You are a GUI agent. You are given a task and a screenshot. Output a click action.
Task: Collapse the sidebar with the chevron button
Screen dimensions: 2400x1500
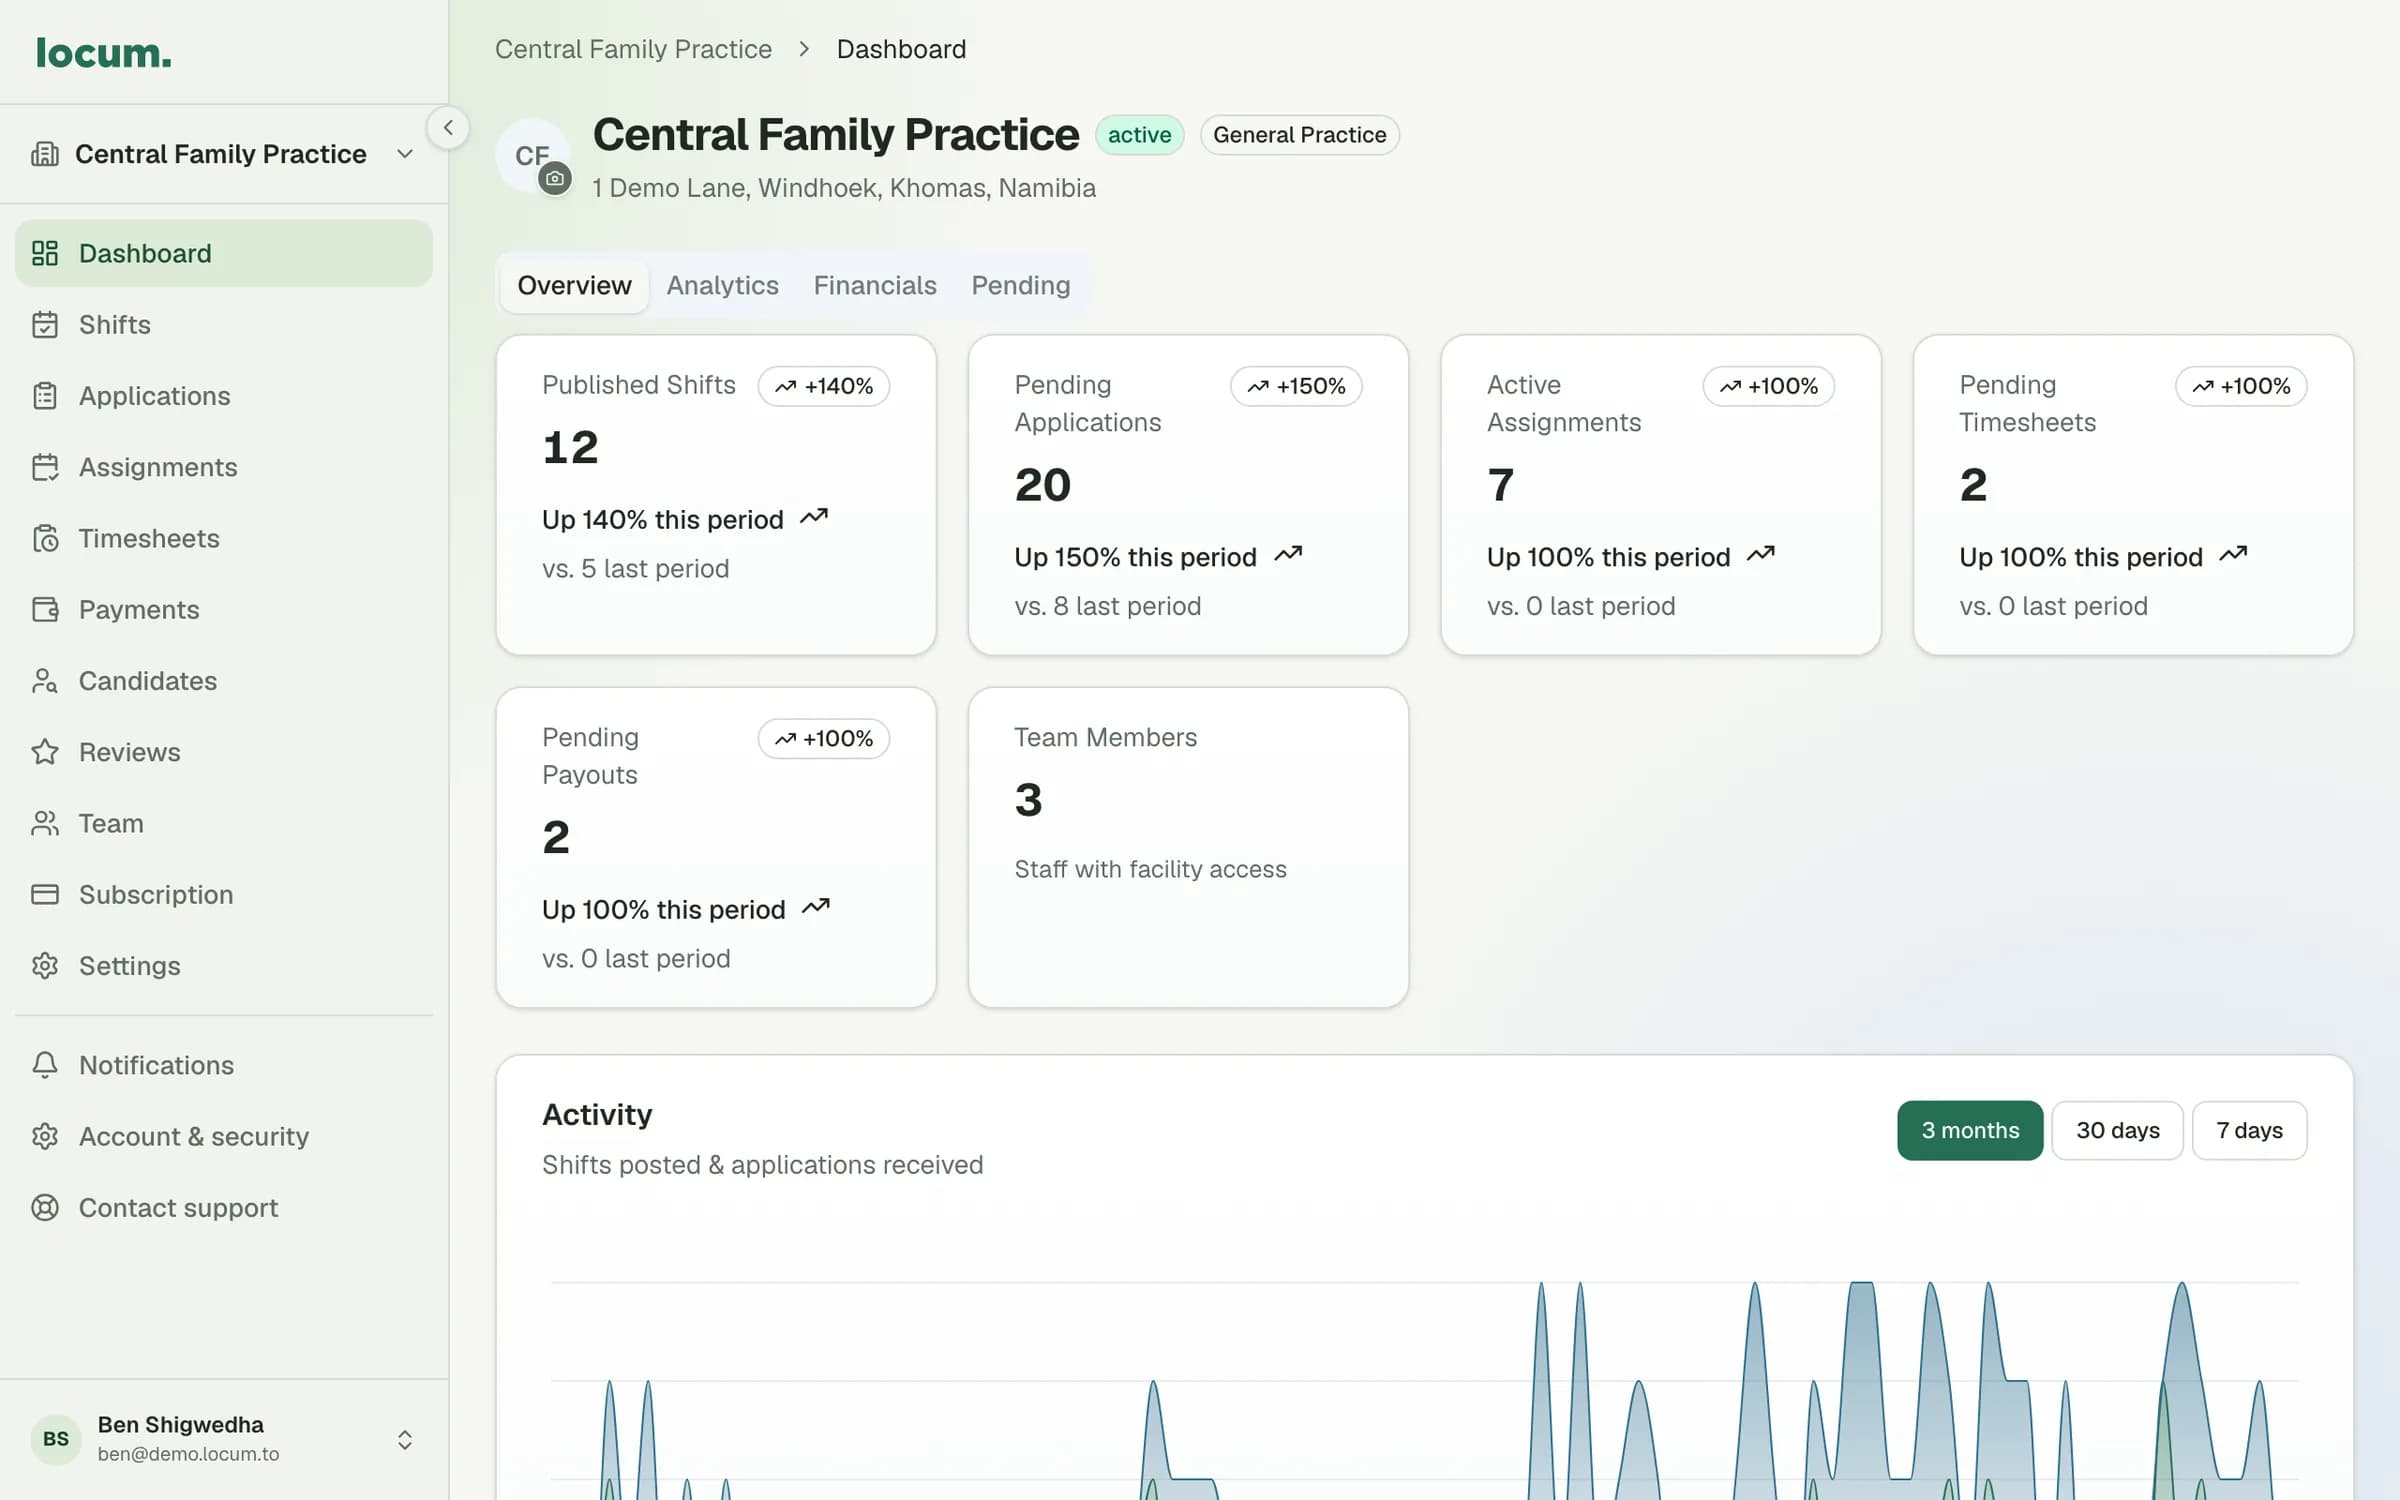(x=448, y=127)
